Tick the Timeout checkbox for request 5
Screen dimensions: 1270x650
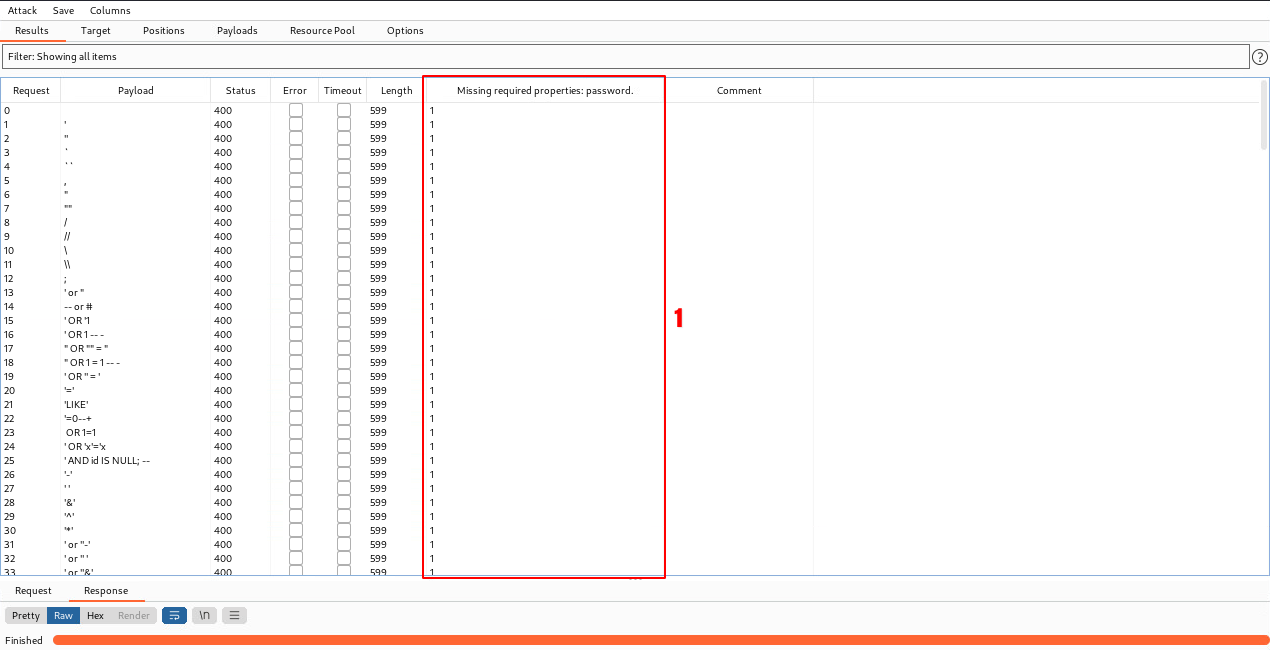coord(343,181)
